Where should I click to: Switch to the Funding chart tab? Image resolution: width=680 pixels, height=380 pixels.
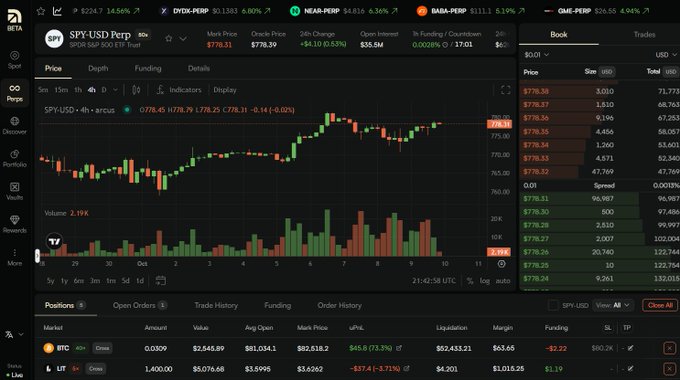click(x=148, y=68)
